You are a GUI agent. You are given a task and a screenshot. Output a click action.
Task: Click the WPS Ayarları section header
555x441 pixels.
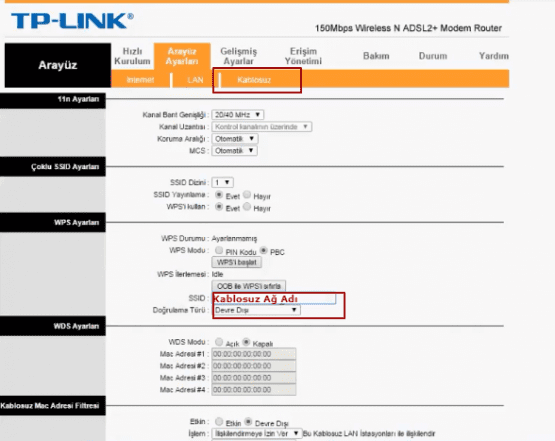pyautogui.click(x=53, y=223)
